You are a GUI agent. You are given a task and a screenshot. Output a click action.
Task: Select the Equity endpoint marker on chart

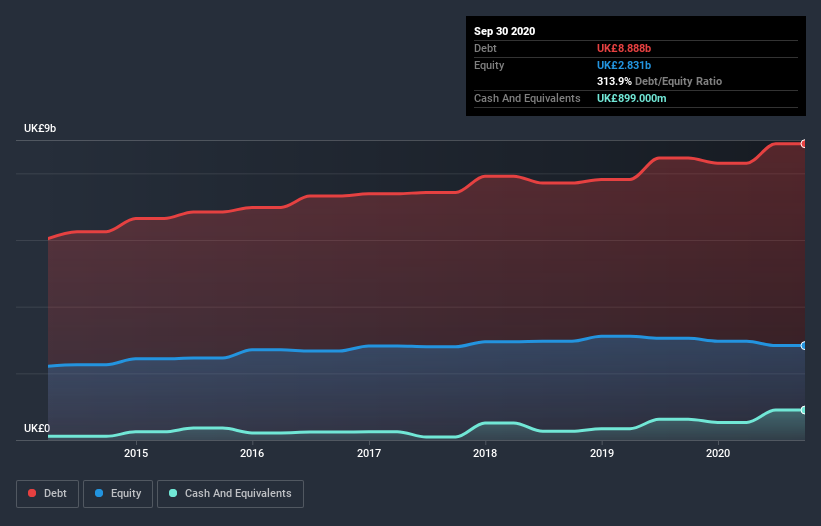pos(804,345)
